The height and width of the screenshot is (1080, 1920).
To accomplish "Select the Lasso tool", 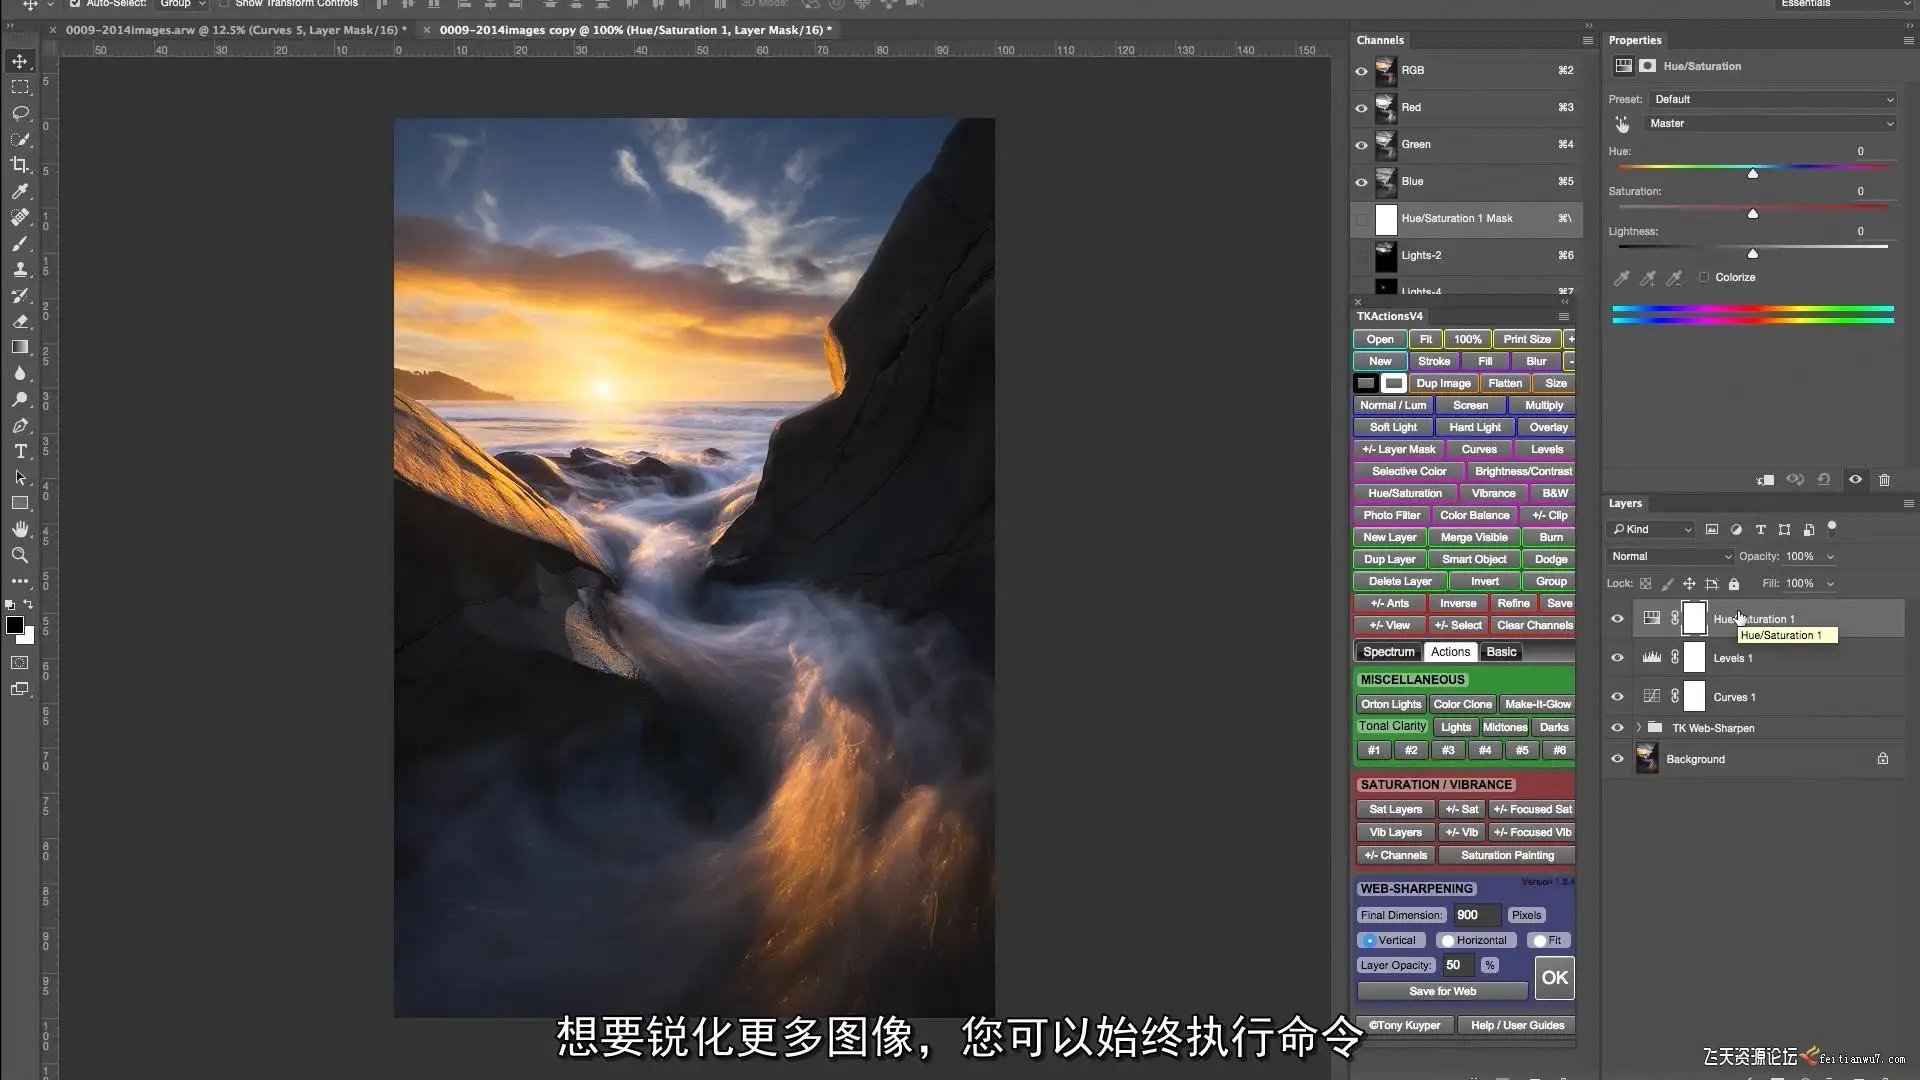I will point(20,113).
